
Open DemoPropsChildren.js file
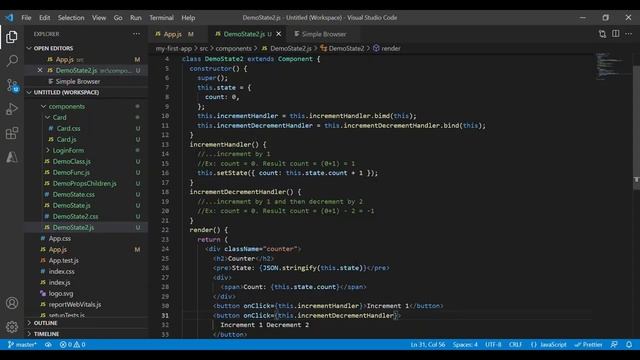click(x=84, y=183)
